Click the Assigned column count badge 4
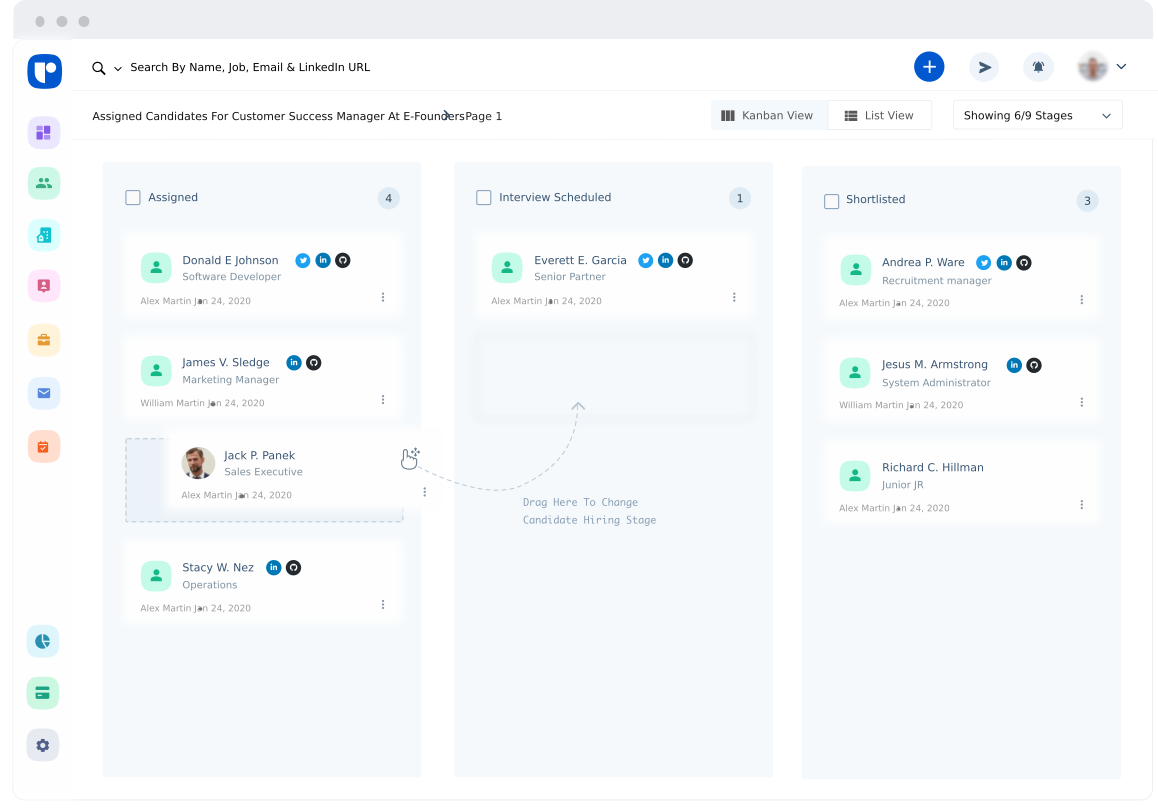 point(388,198)
